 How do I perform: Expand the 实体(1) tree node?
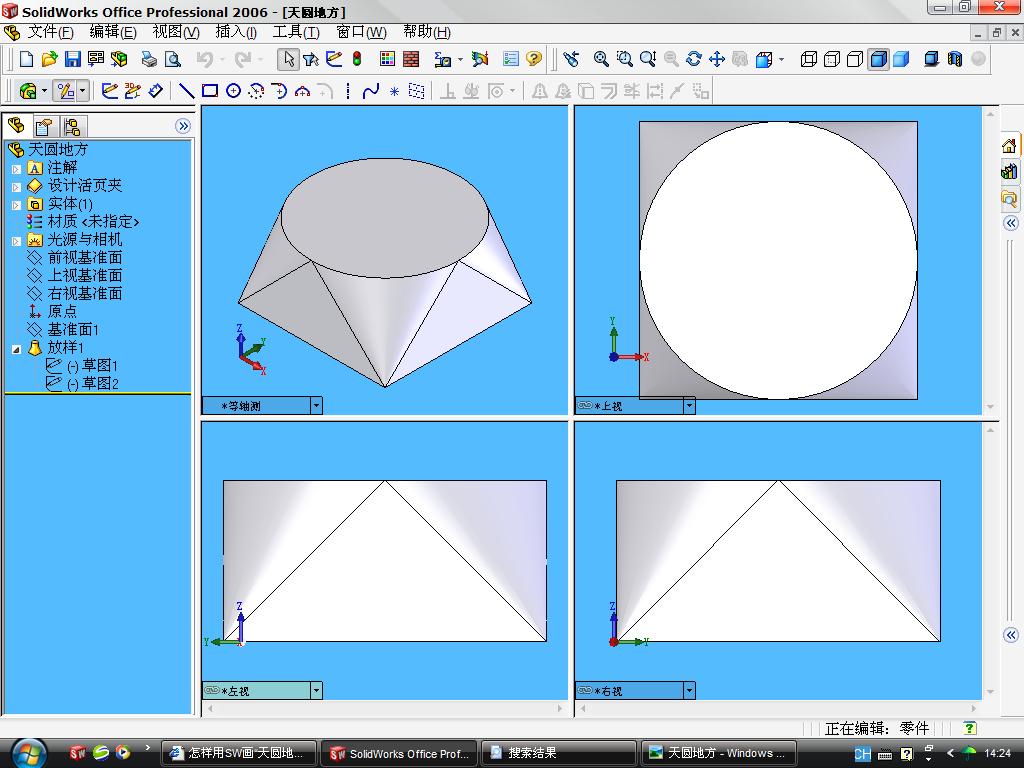click(16, 204)
